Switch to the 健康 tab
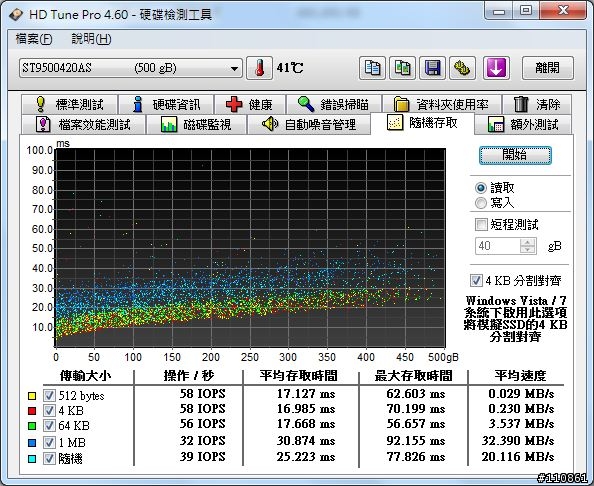The height and width of the screenshot is (486, 594). [250, 104]
